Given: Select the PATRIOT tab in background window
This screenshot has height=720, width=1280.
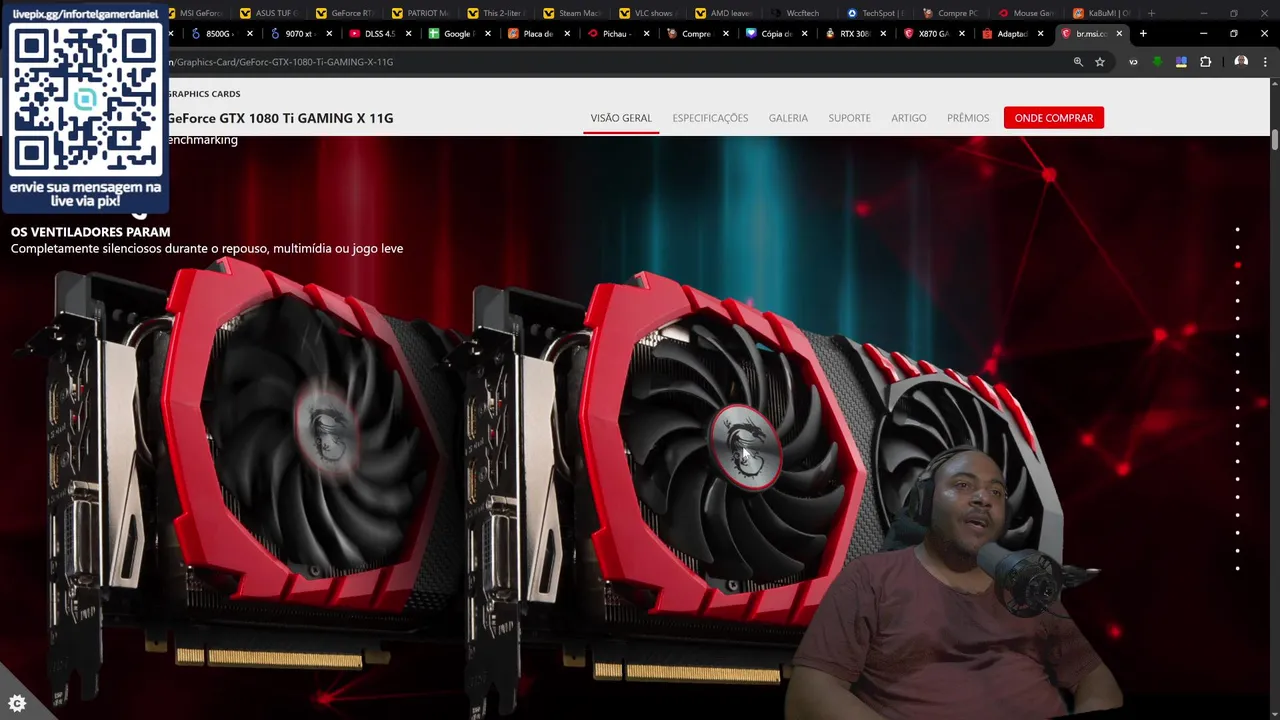Looking at the screenshot, I should pos(427,13).
